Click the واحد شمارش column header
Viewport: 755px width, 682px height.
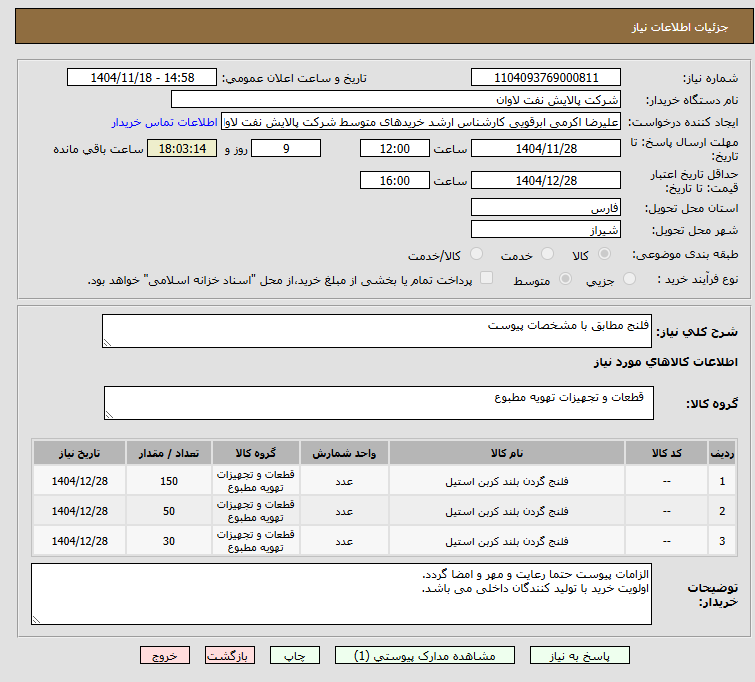[x=344, y=453]
